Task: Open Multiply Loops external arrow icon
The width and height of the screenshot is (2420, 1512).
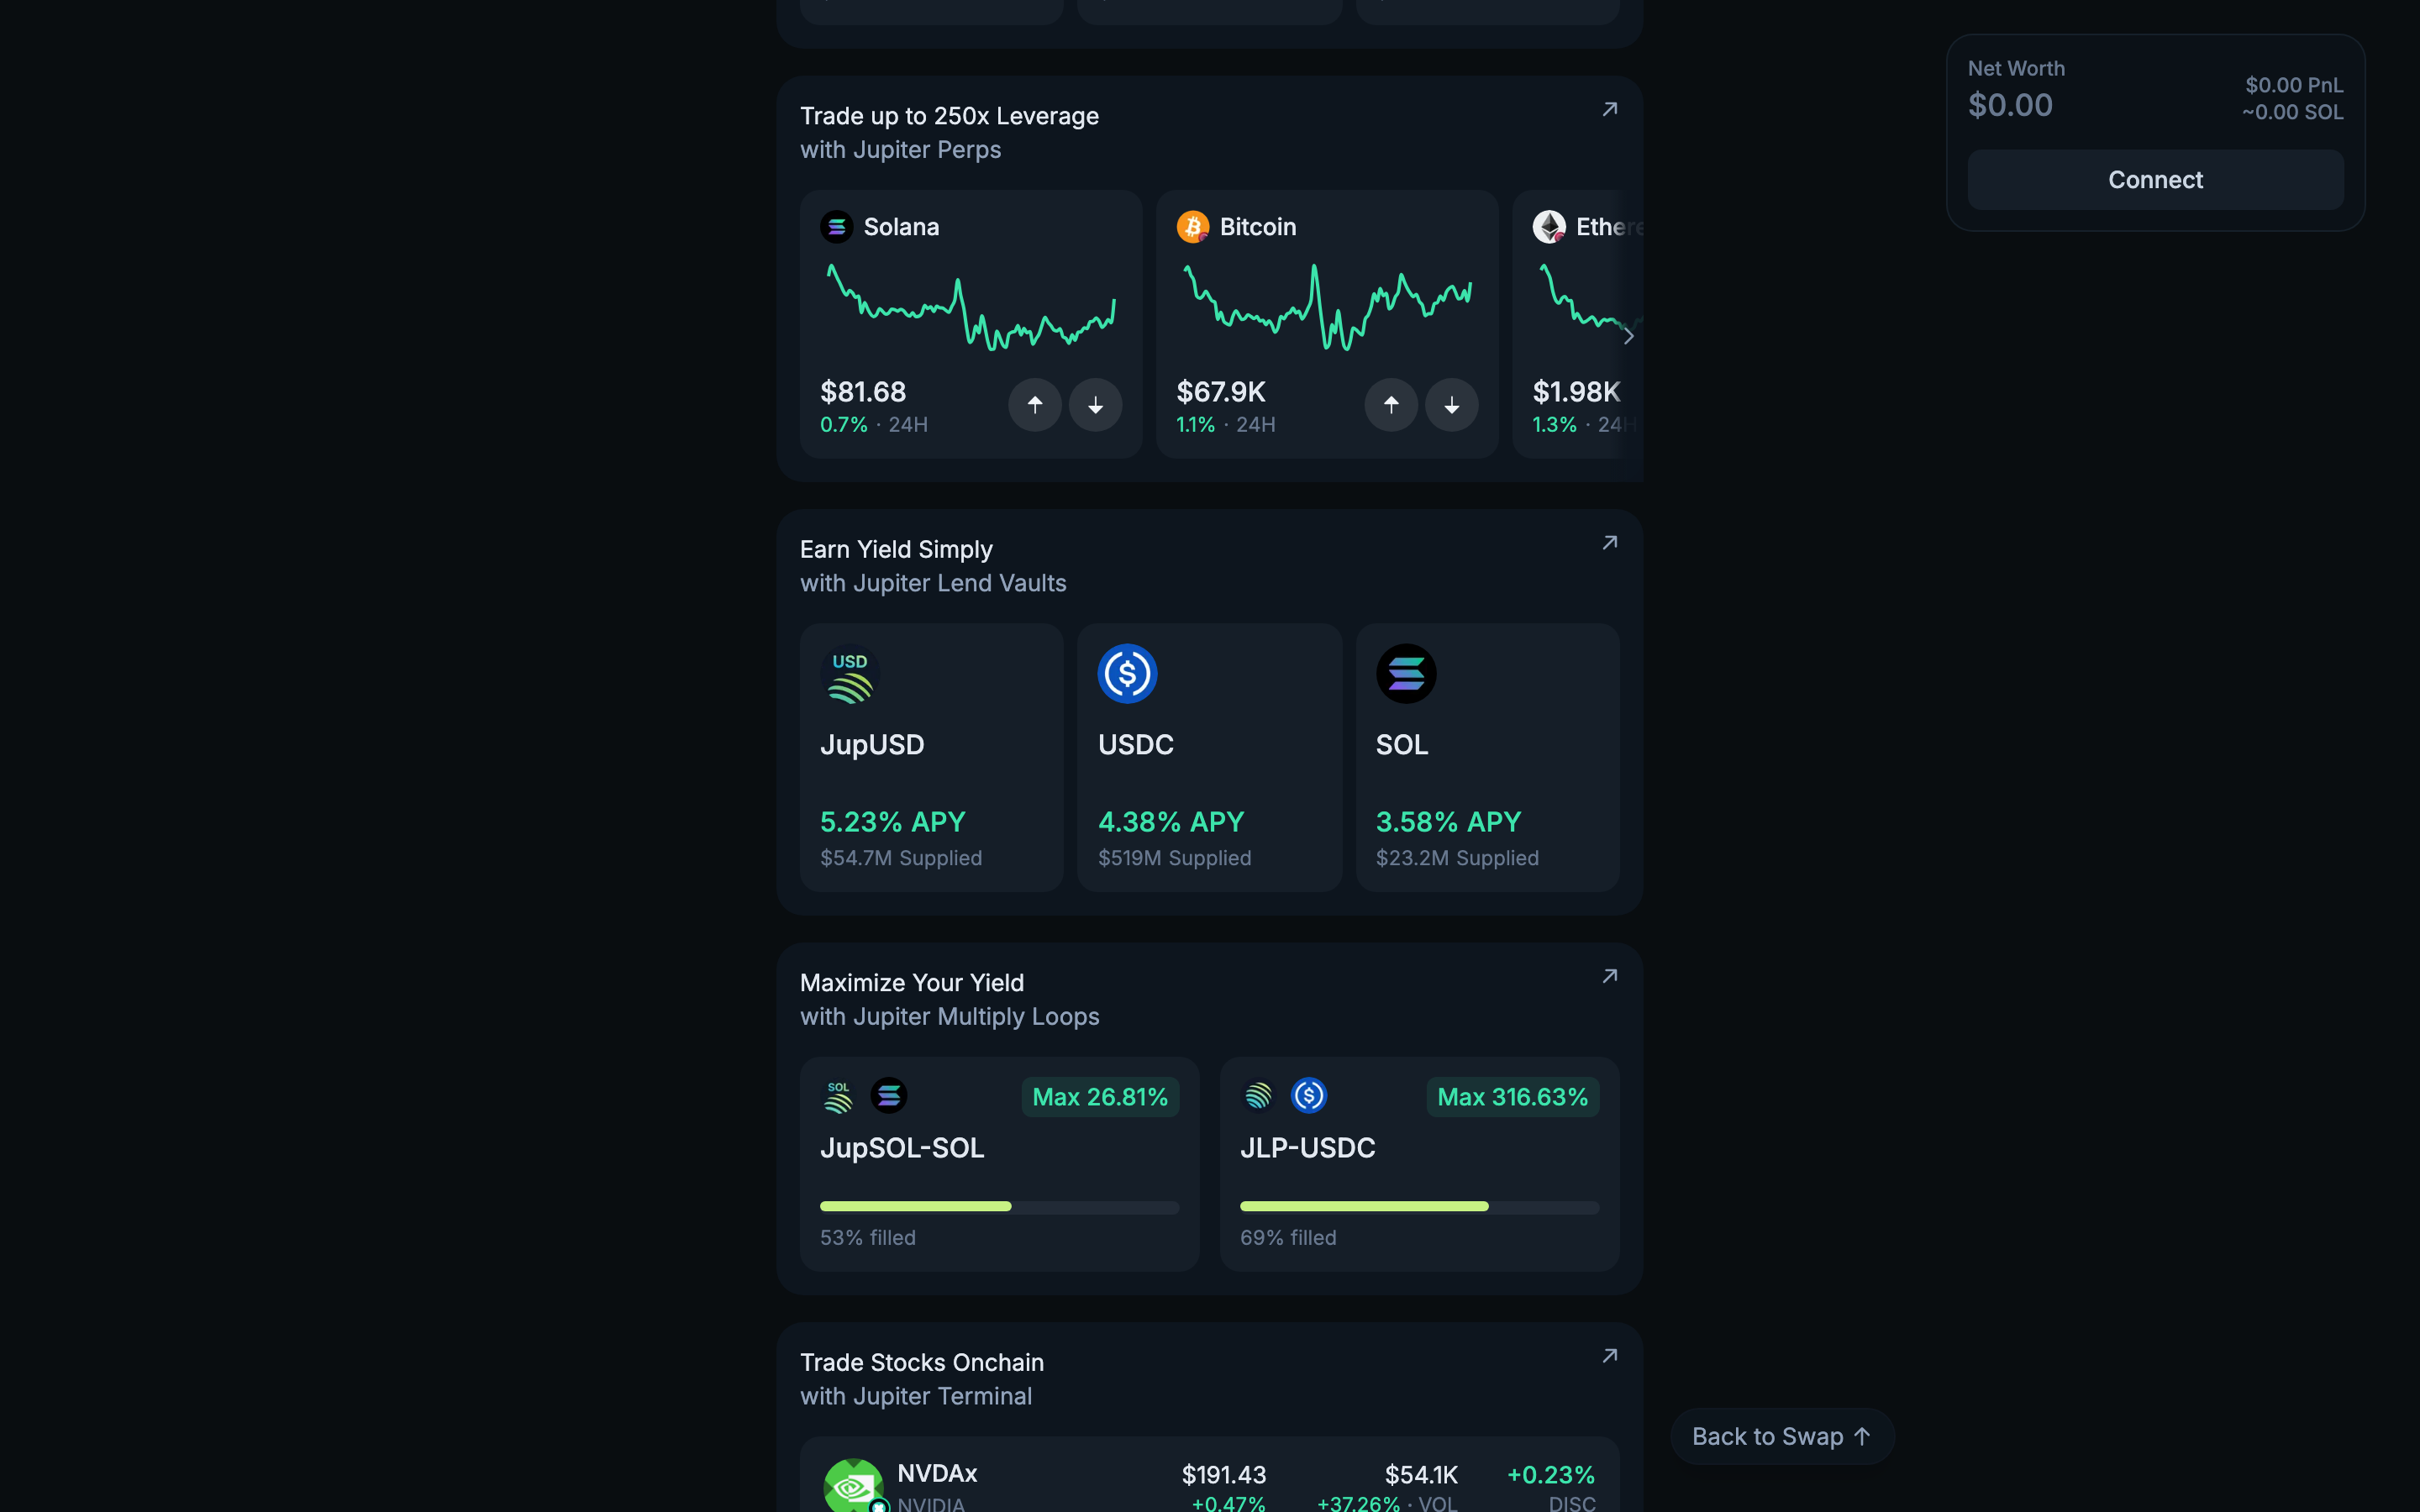Action: click(x=1609, y=976)
